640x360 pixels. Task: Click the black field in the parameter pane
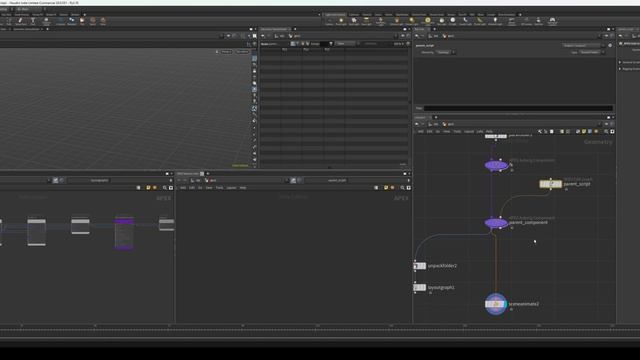(518, 108)
